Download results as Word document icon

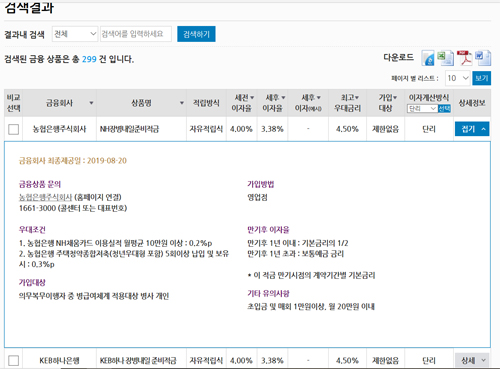click(x=483, y=58)
